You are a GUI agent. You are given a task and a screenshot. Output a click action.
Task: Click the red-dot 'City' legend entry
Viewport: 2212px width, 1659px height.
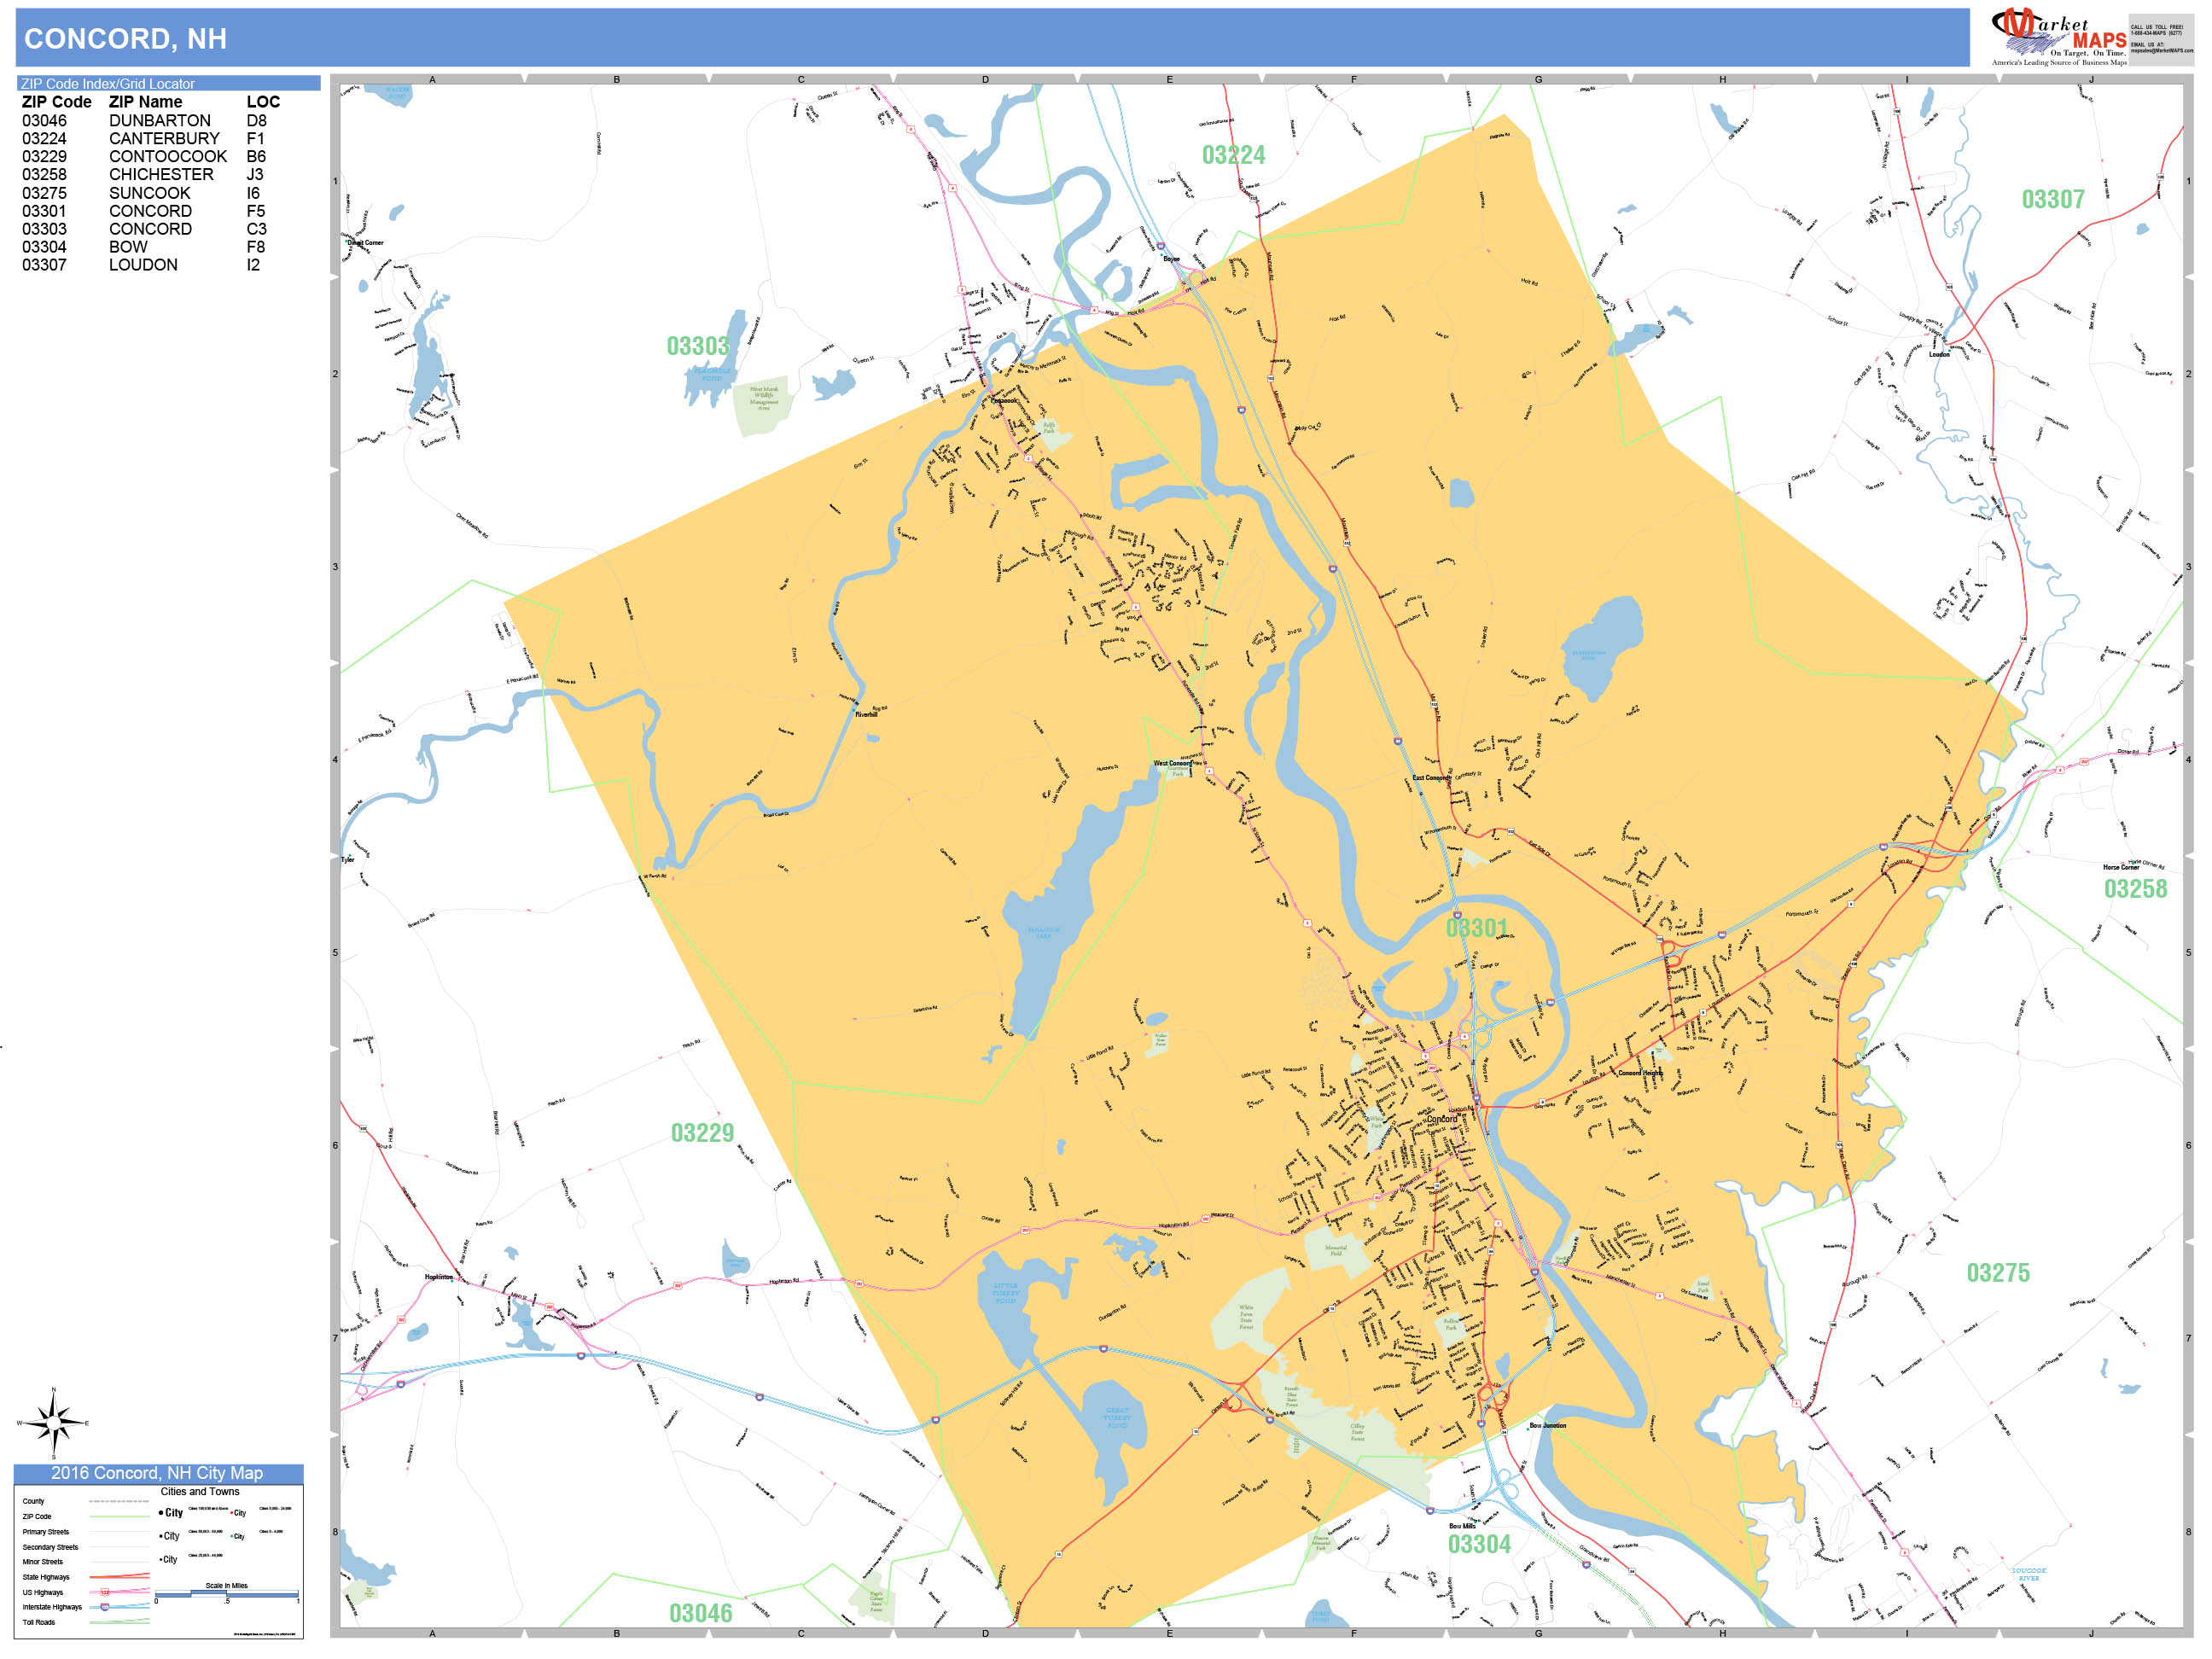point(240,1513)
